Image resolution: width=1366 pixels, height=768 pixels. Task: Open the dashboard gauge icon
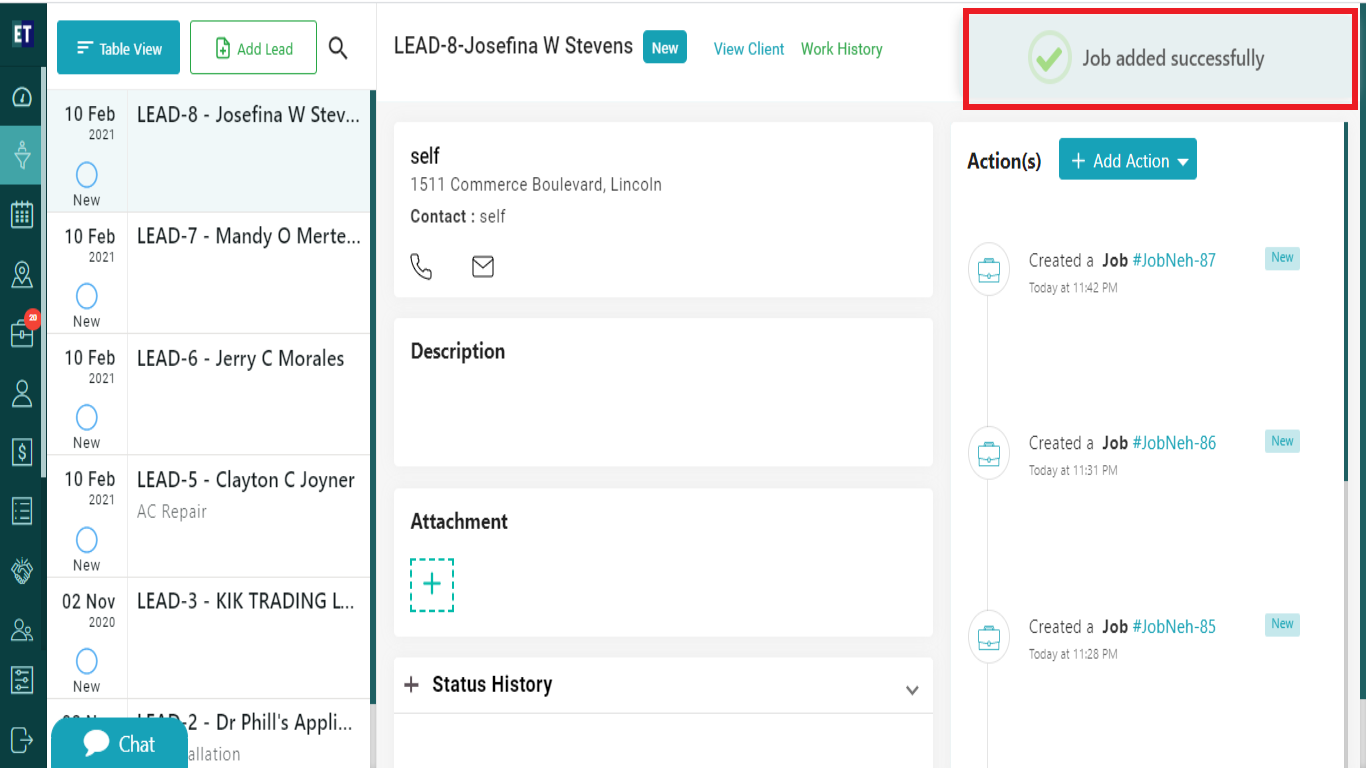pyautogui.click(x=22, y=97)
